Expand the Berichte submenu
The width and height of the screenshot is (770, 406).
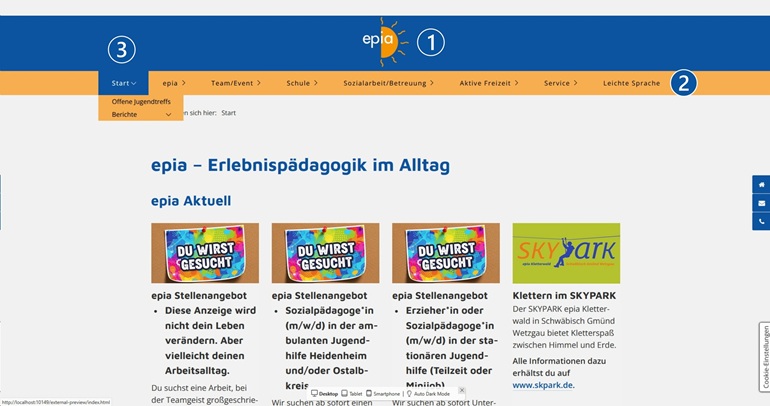coord(168,115)
